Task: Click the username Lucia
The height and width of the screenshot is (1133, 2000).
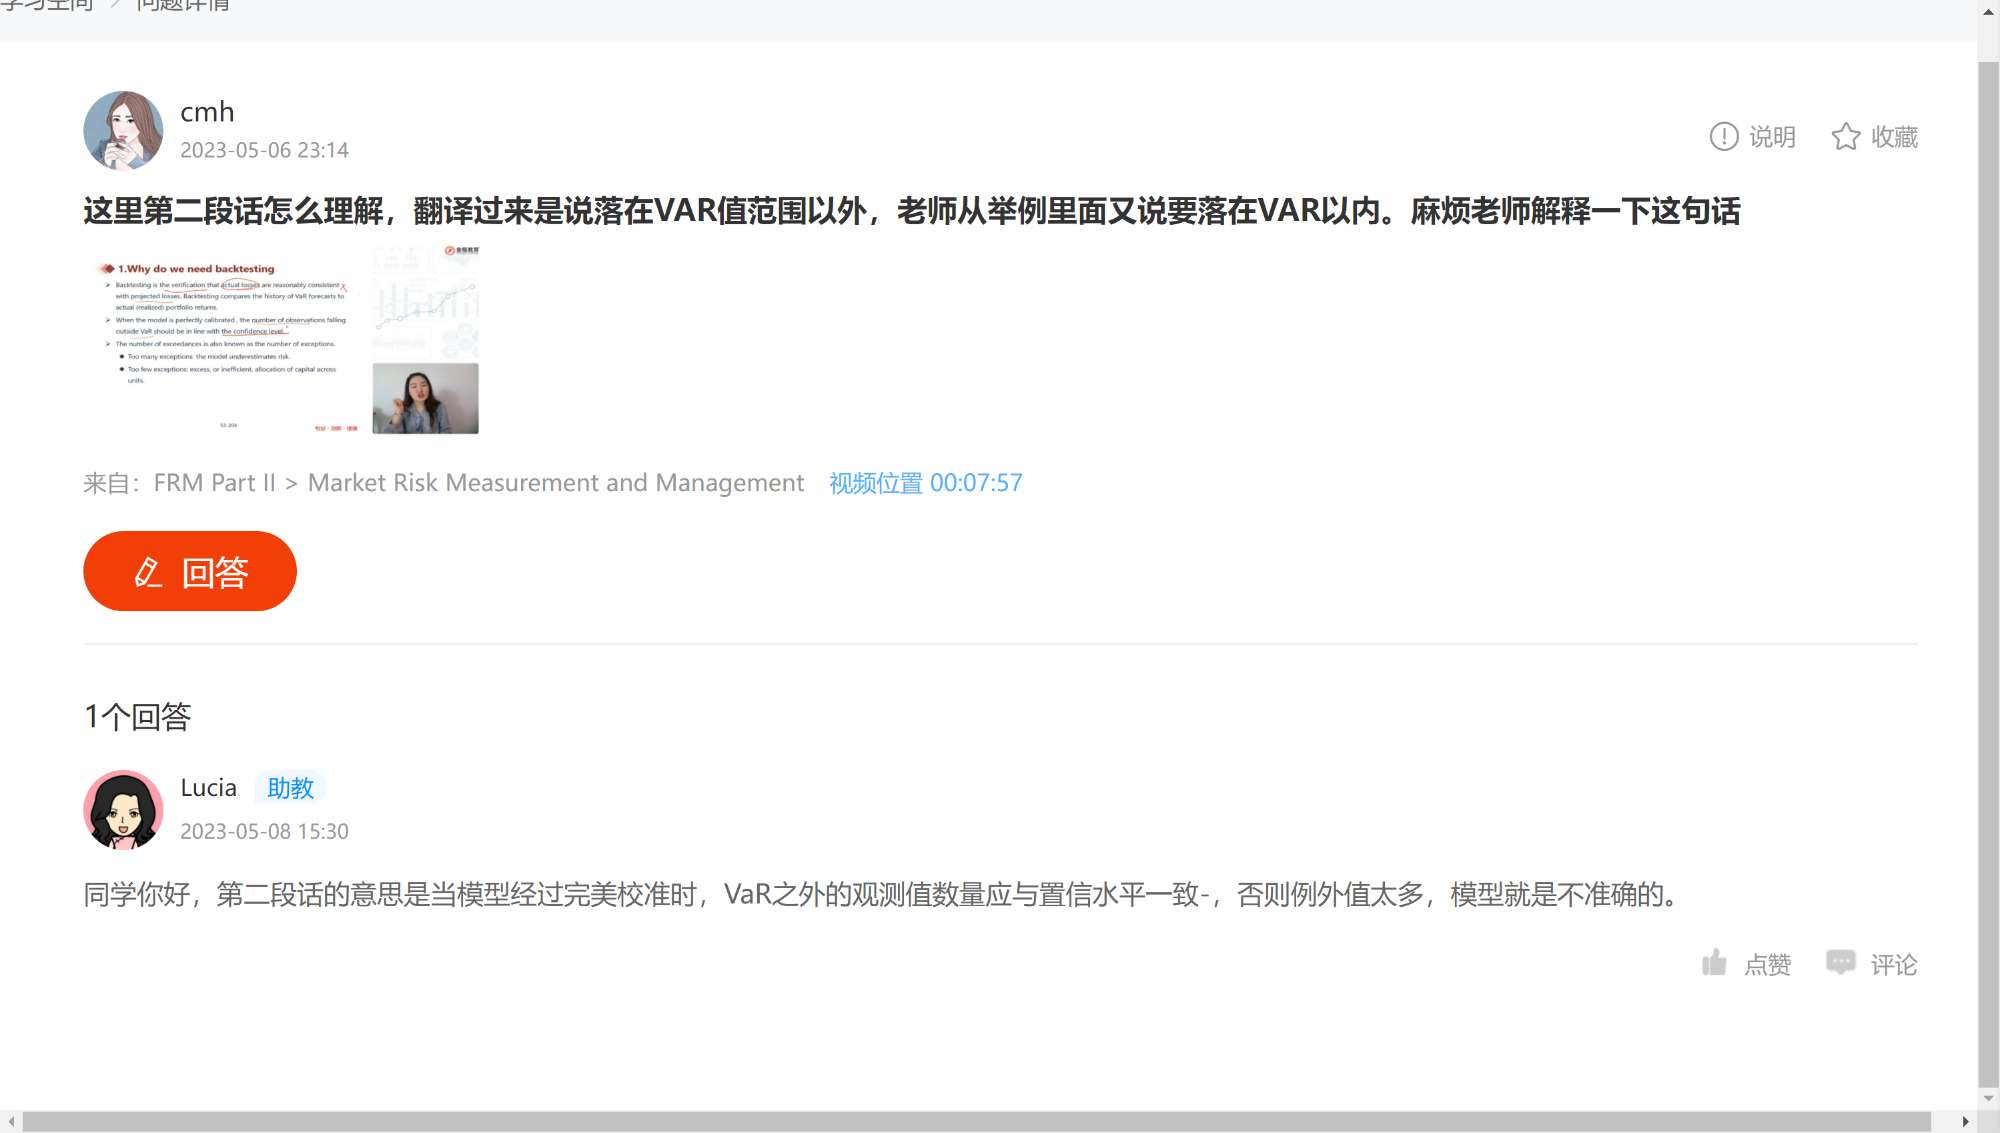Action: point(208,788)
